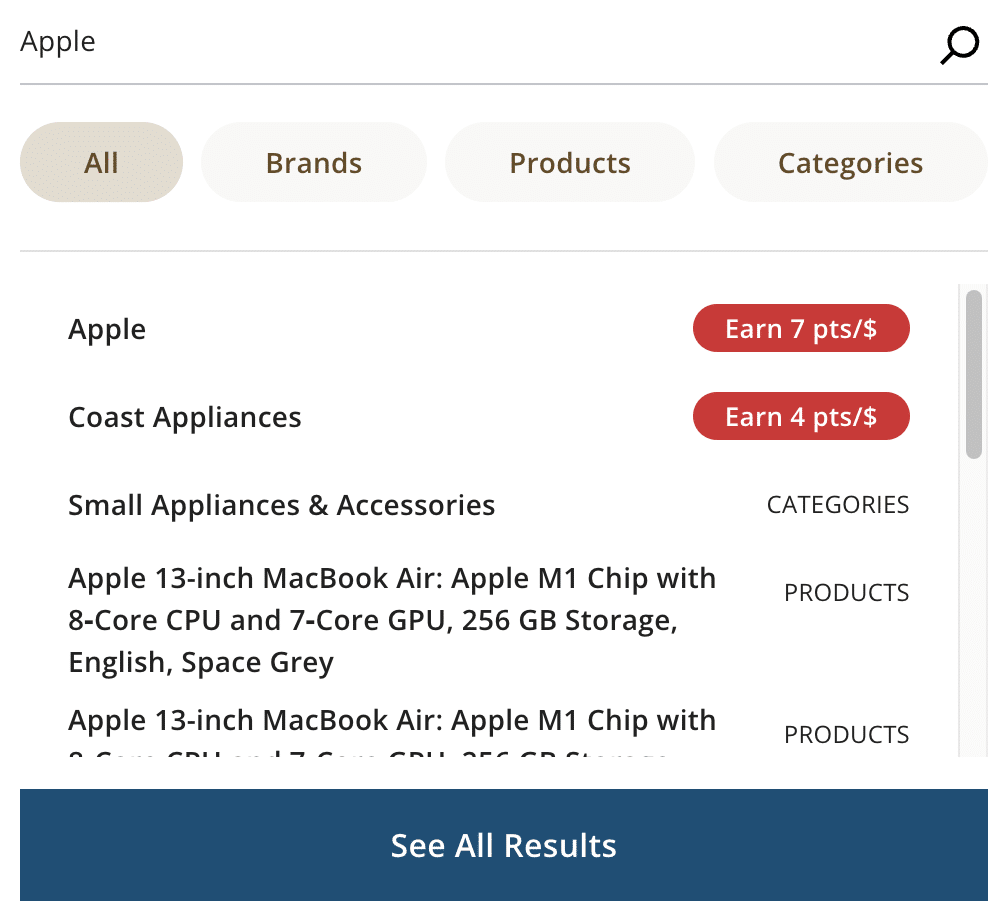Screen dimensions: 1006x912
Task: Click the 'Earn 4 pts/$' badge
Action: pyautogui.click(x=801, y=417)
